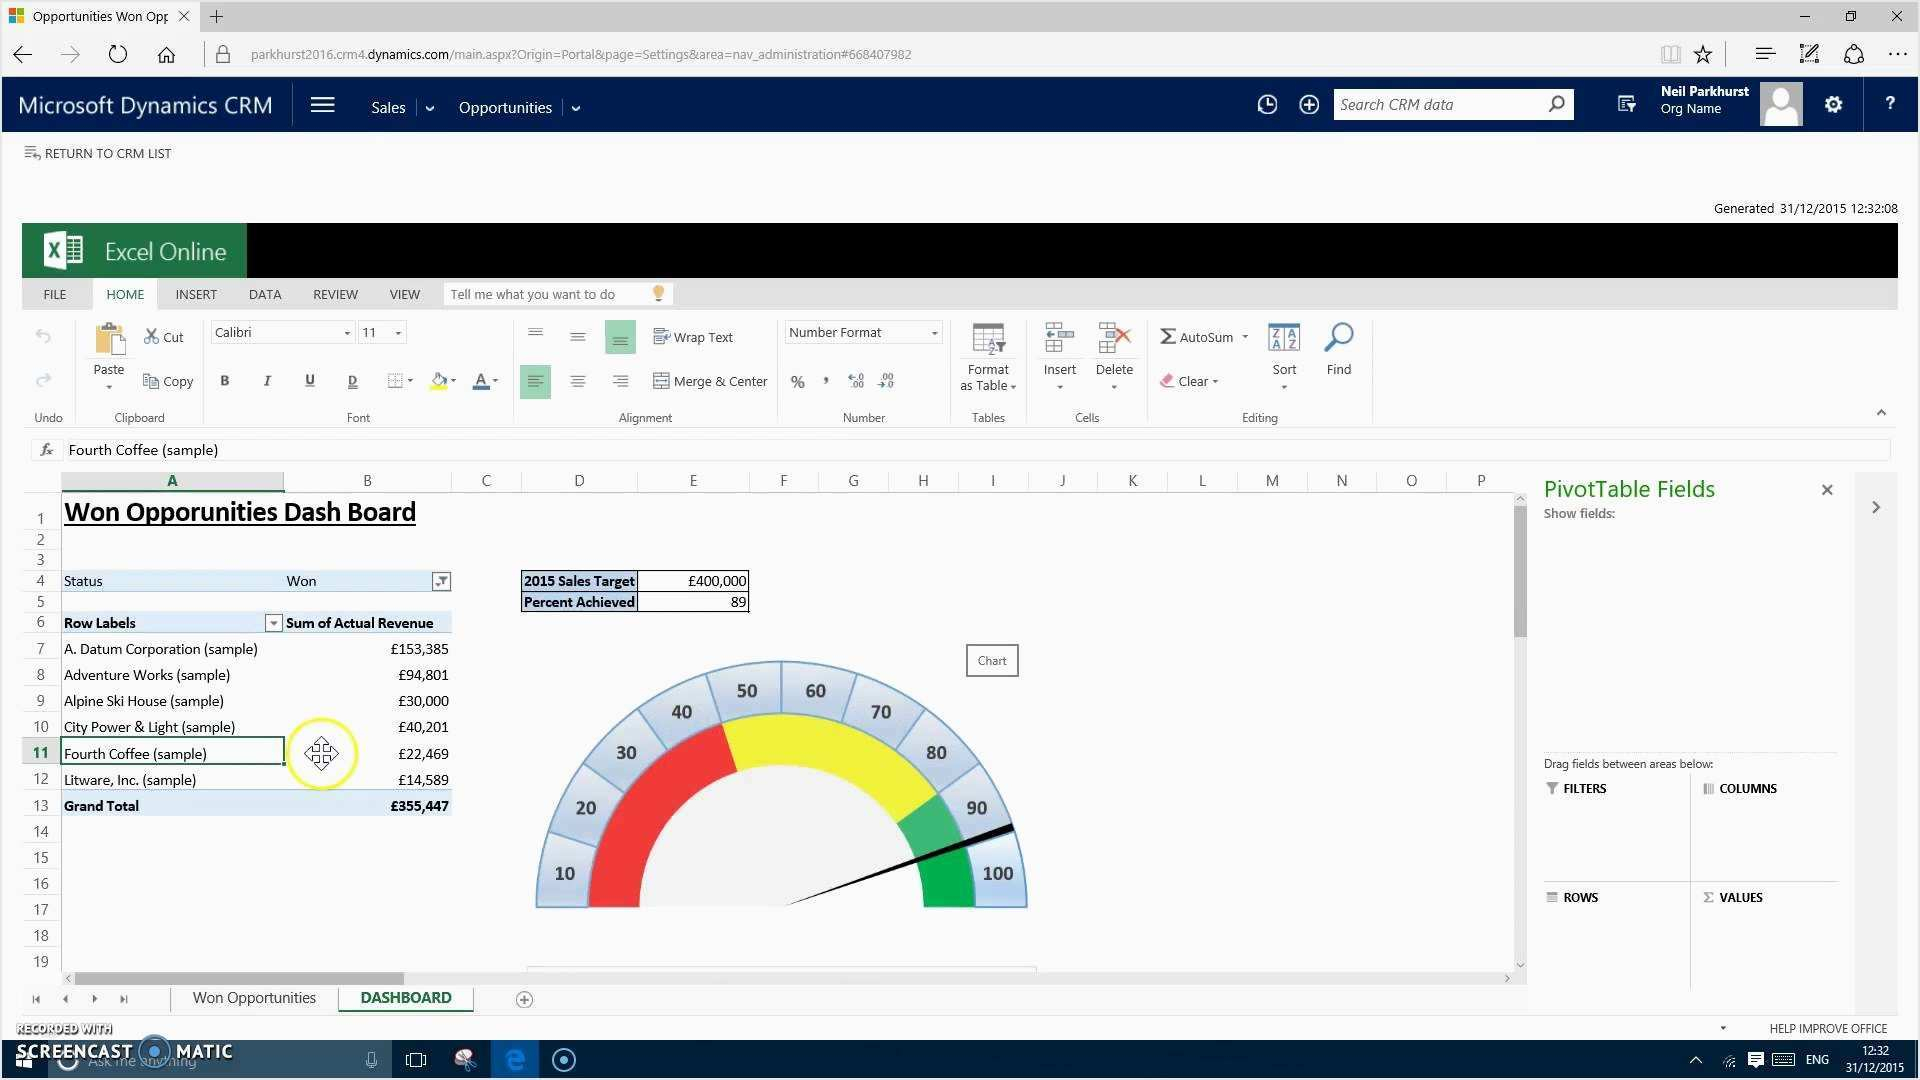
Task: Click the Paste clipboard icon
Action: coord(109,340)
